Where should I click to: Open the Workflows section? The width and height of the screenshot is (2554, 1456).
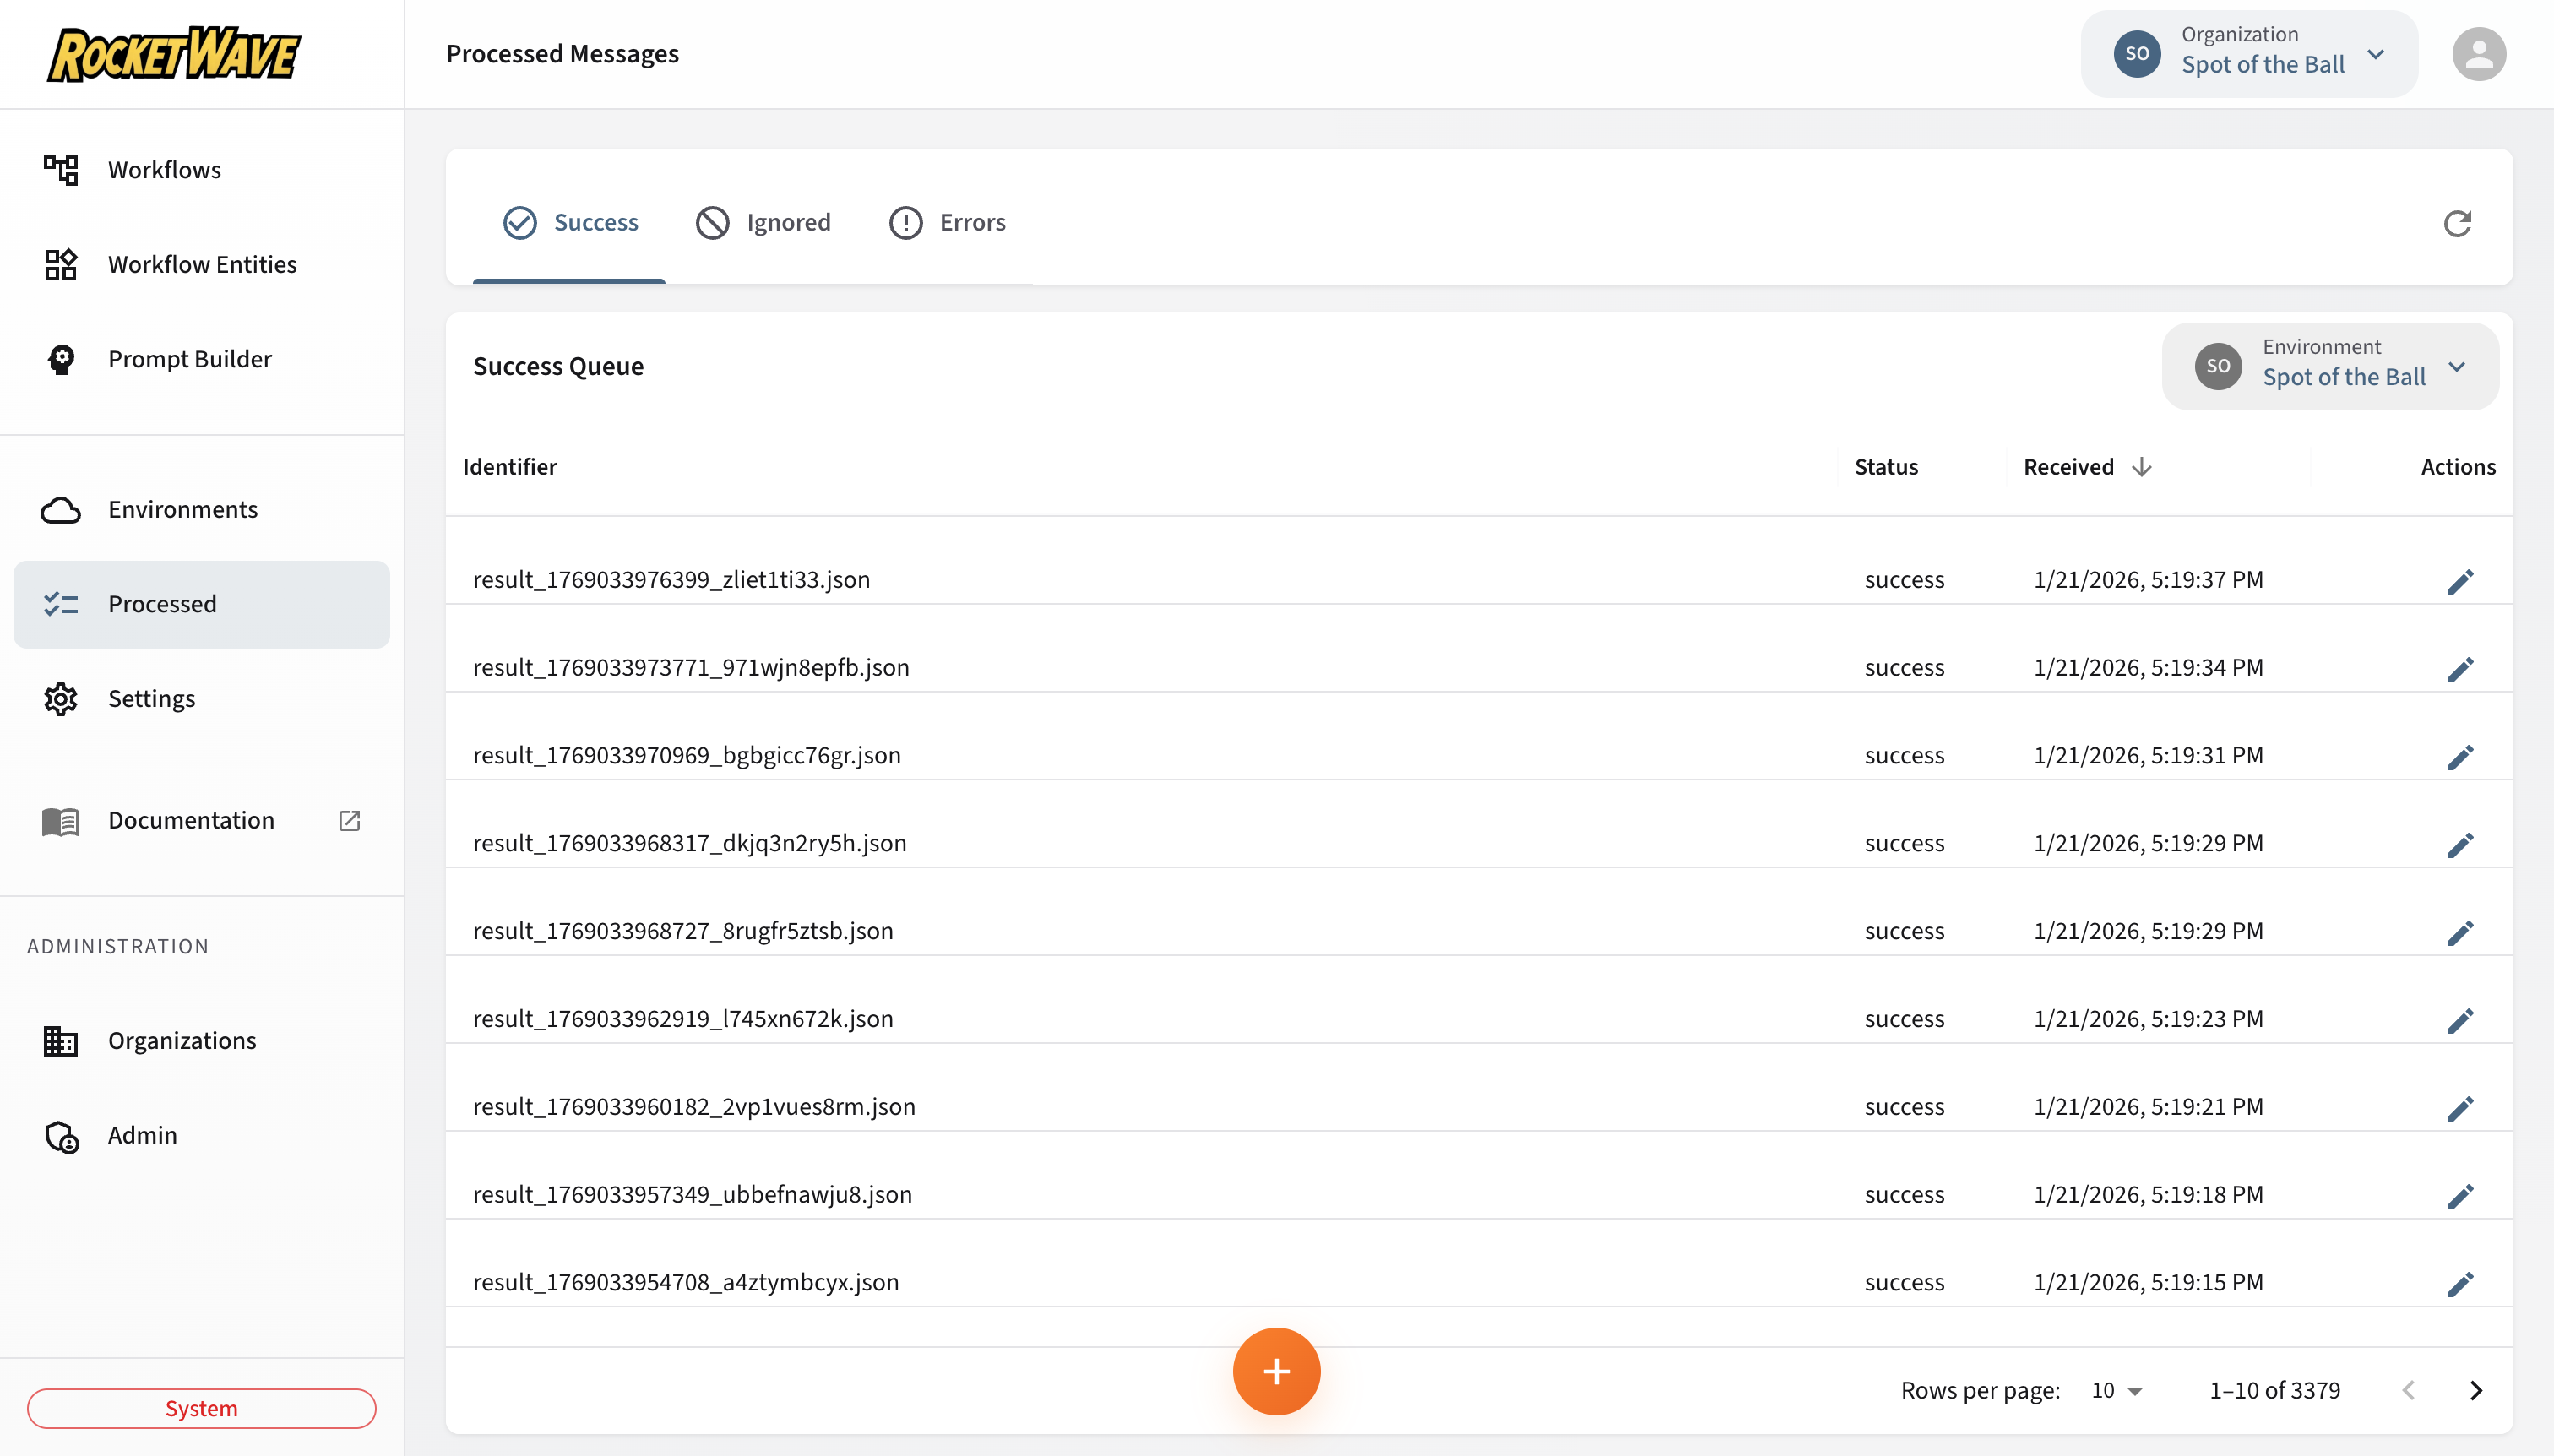(164, 169)
